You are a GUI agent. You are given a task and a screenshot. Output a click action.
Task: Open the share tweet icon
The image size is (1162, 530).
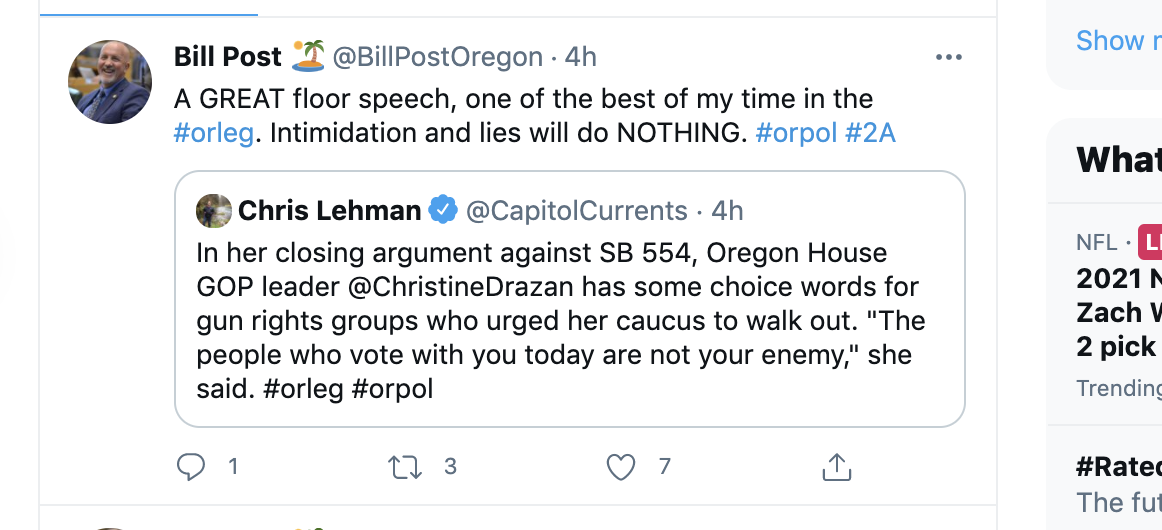coord(836,466)
